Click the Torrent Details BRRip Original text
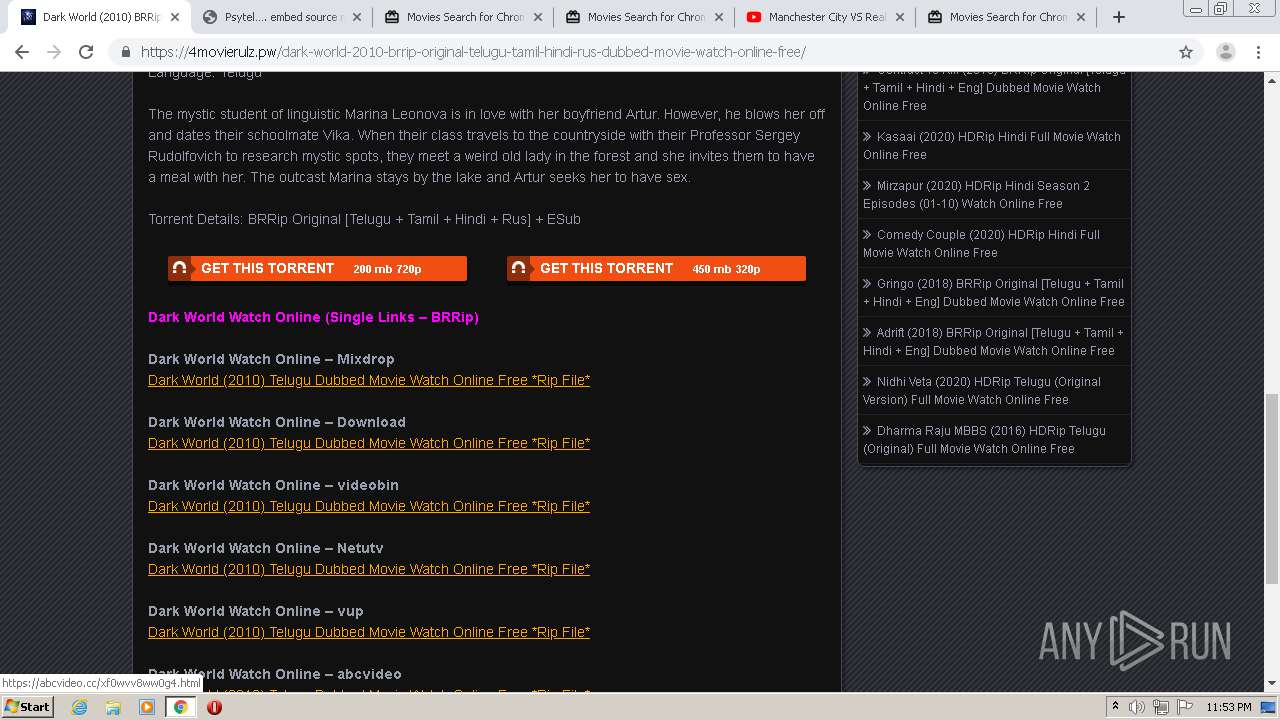 coord(364,219)
